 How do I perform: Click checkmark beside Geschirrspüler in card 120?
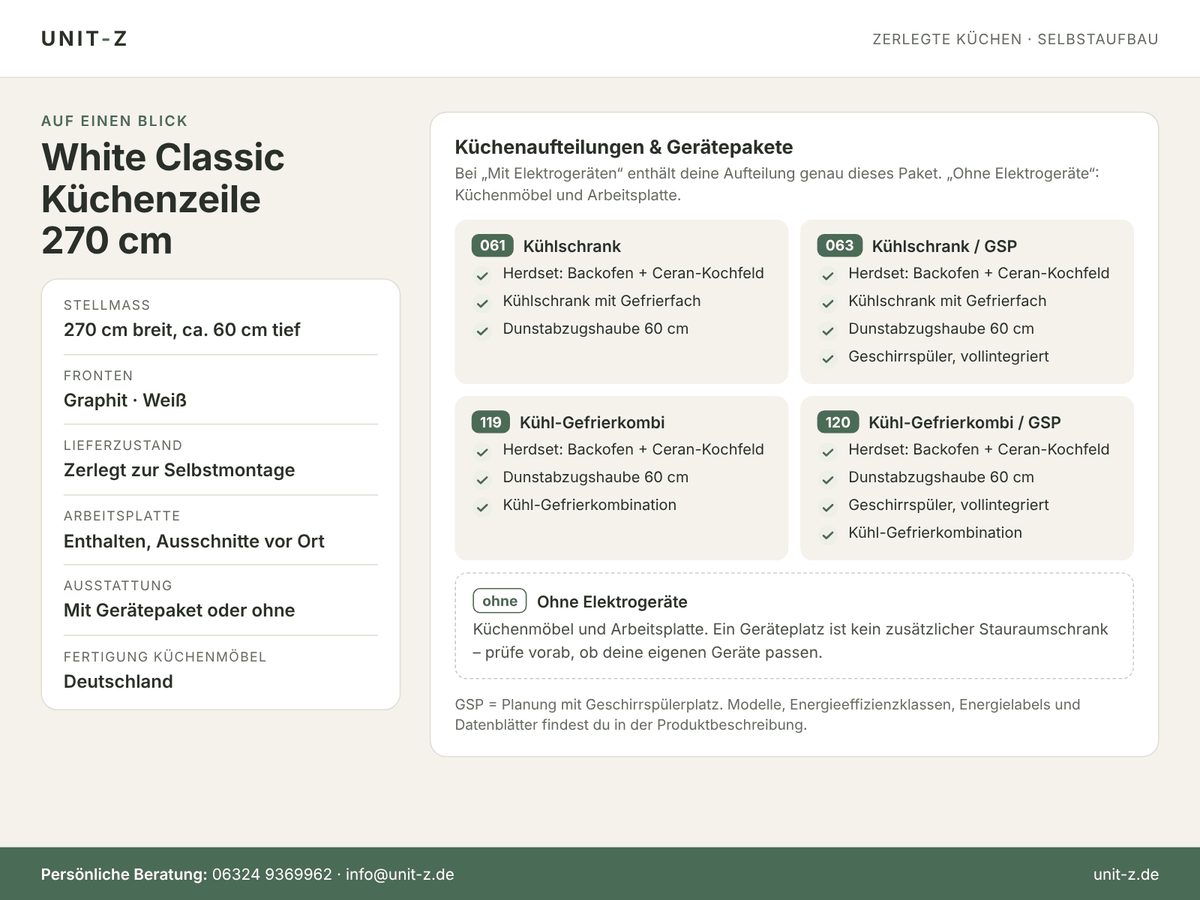(x=828, y=507)
